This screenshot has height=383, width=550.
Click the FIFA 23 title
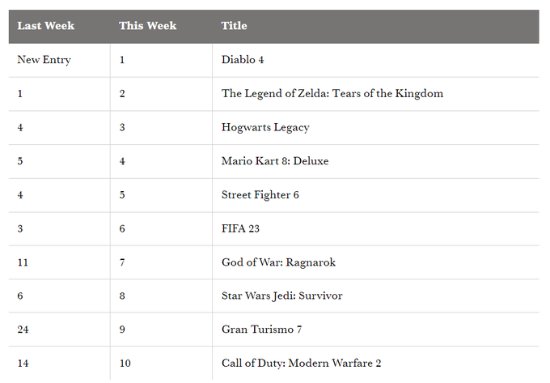tap(240, 229)
